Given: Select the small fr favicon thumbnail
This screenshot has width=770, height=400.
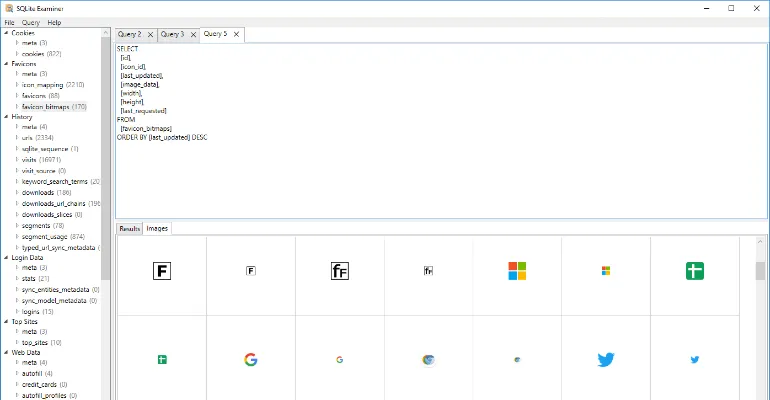Looking at the screenshot, I should (428, 271).
